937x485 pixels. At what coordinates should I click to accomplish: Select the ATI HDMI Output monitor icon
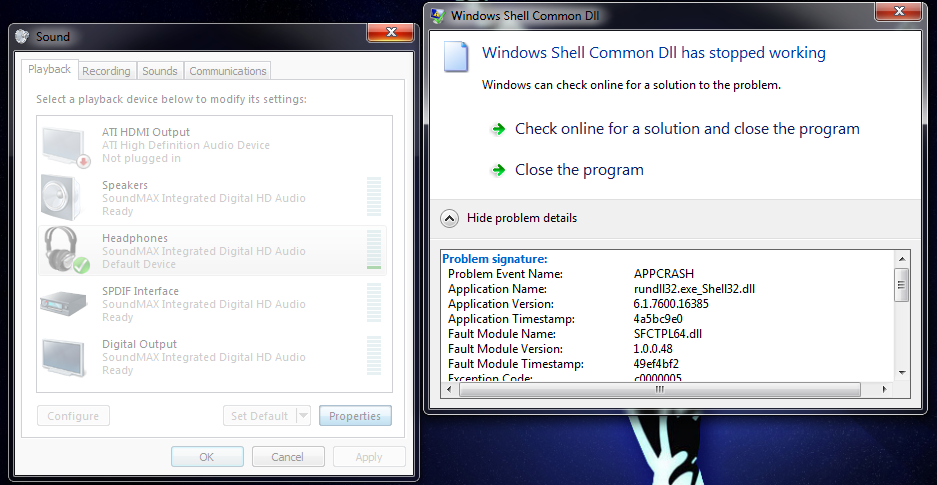coord(65,146)
